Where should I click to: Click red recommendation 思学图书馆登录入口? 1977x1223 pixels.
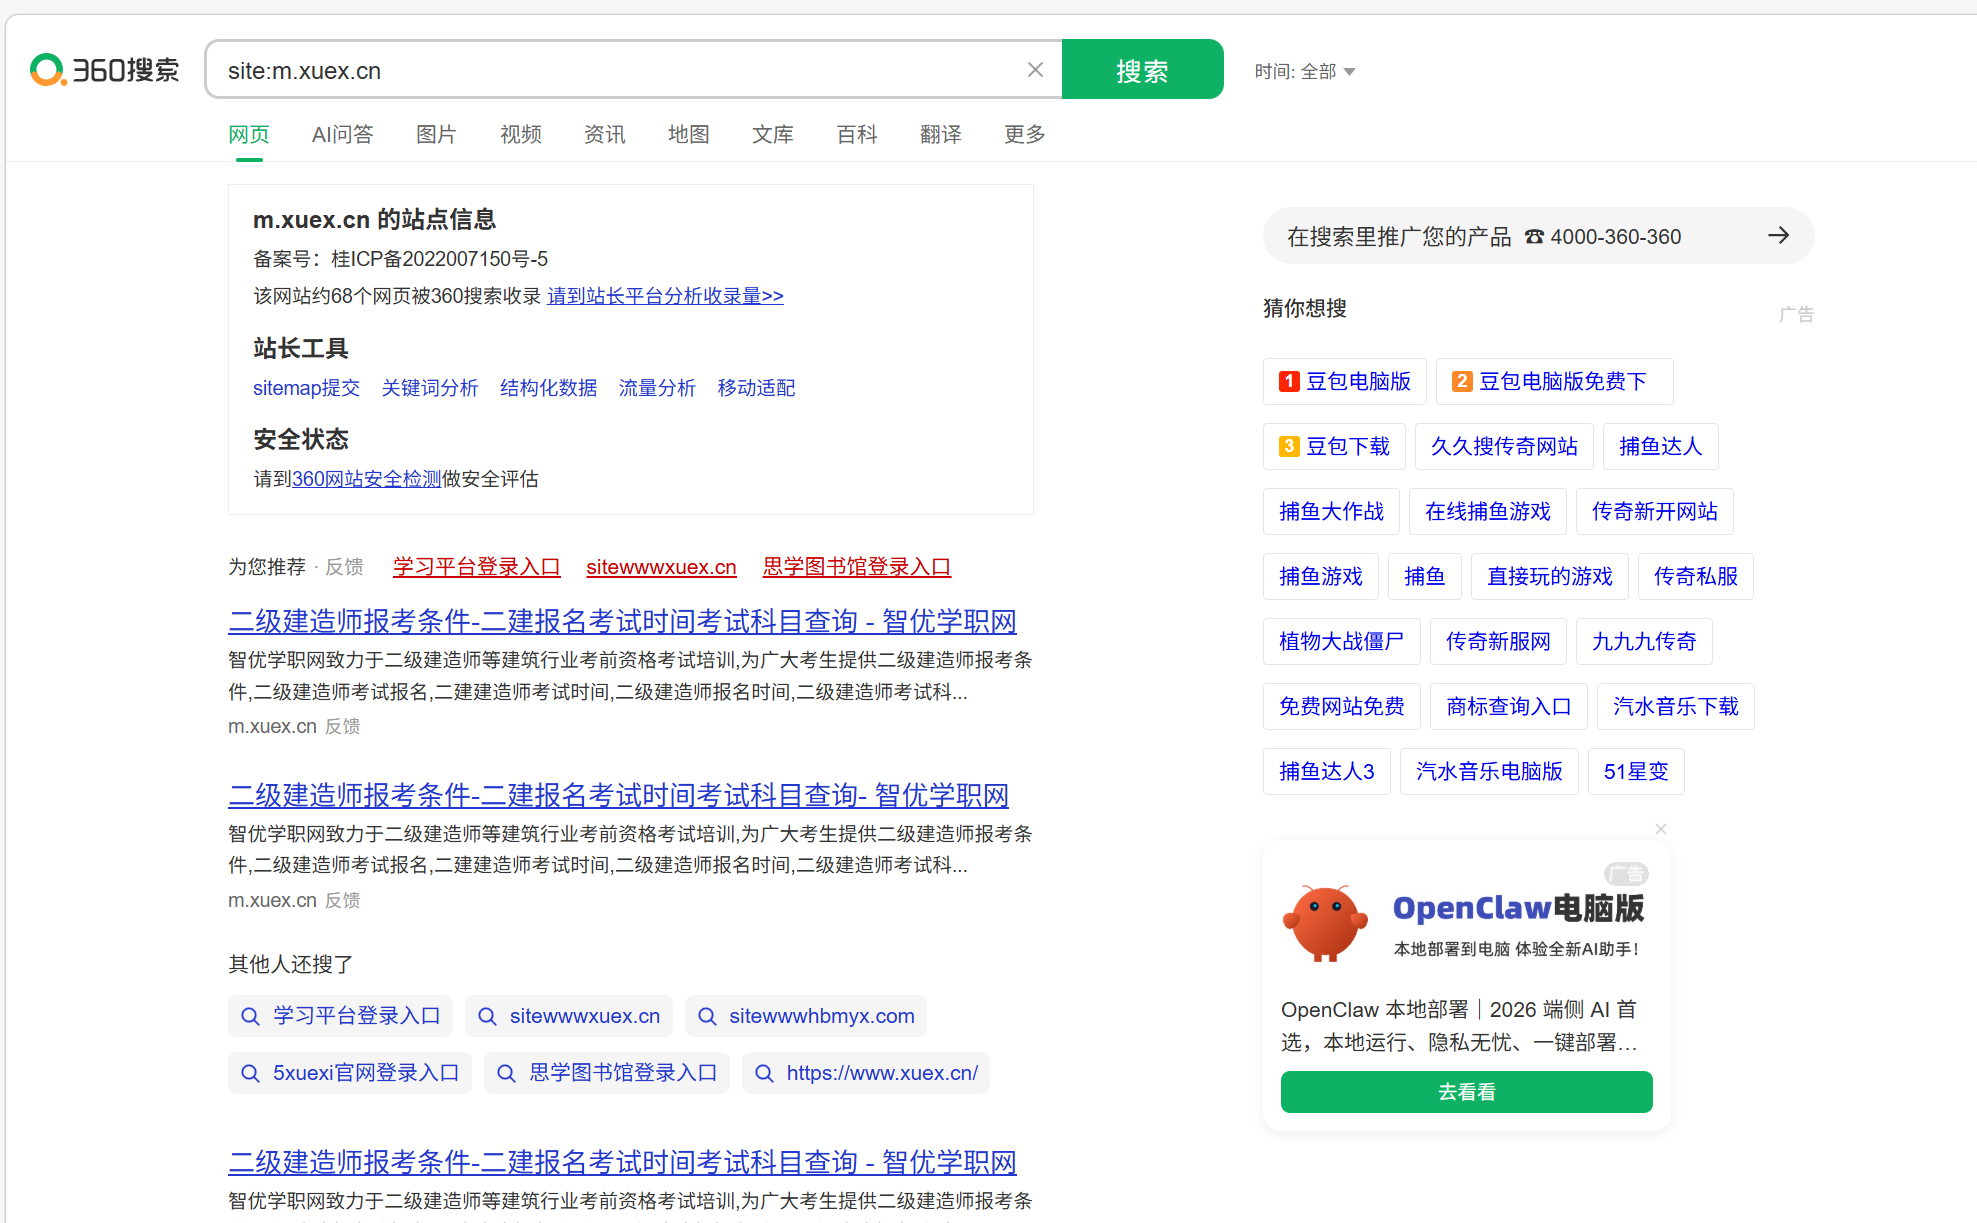click(856, 567)
